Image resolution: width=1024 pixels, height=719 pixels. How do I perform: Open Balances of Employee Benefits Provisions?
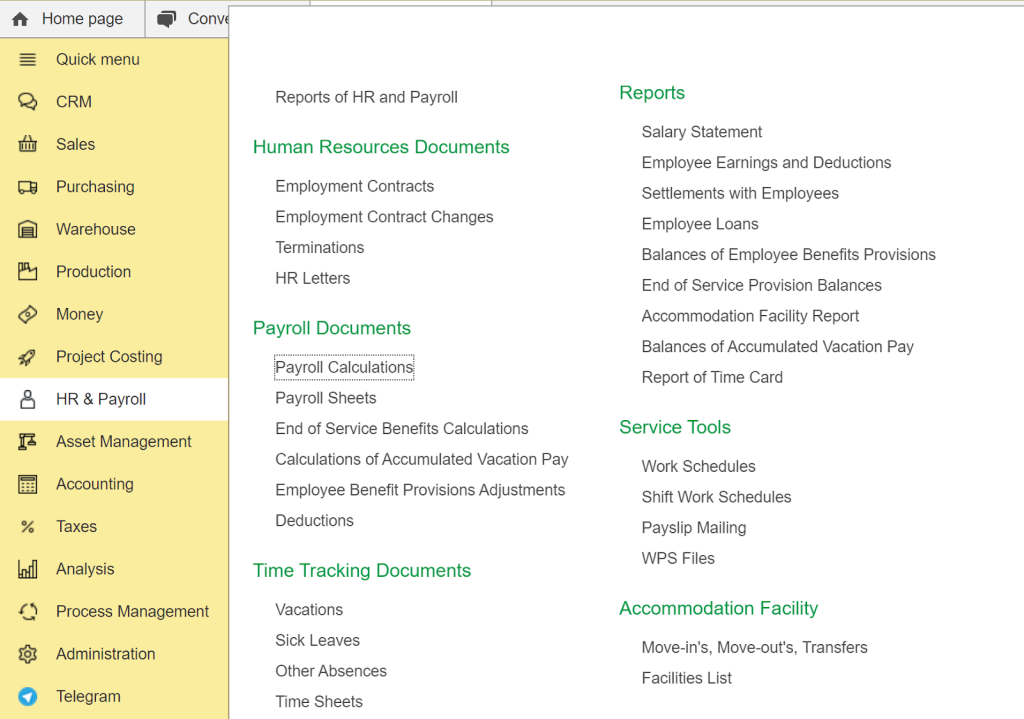coord(788,255)
